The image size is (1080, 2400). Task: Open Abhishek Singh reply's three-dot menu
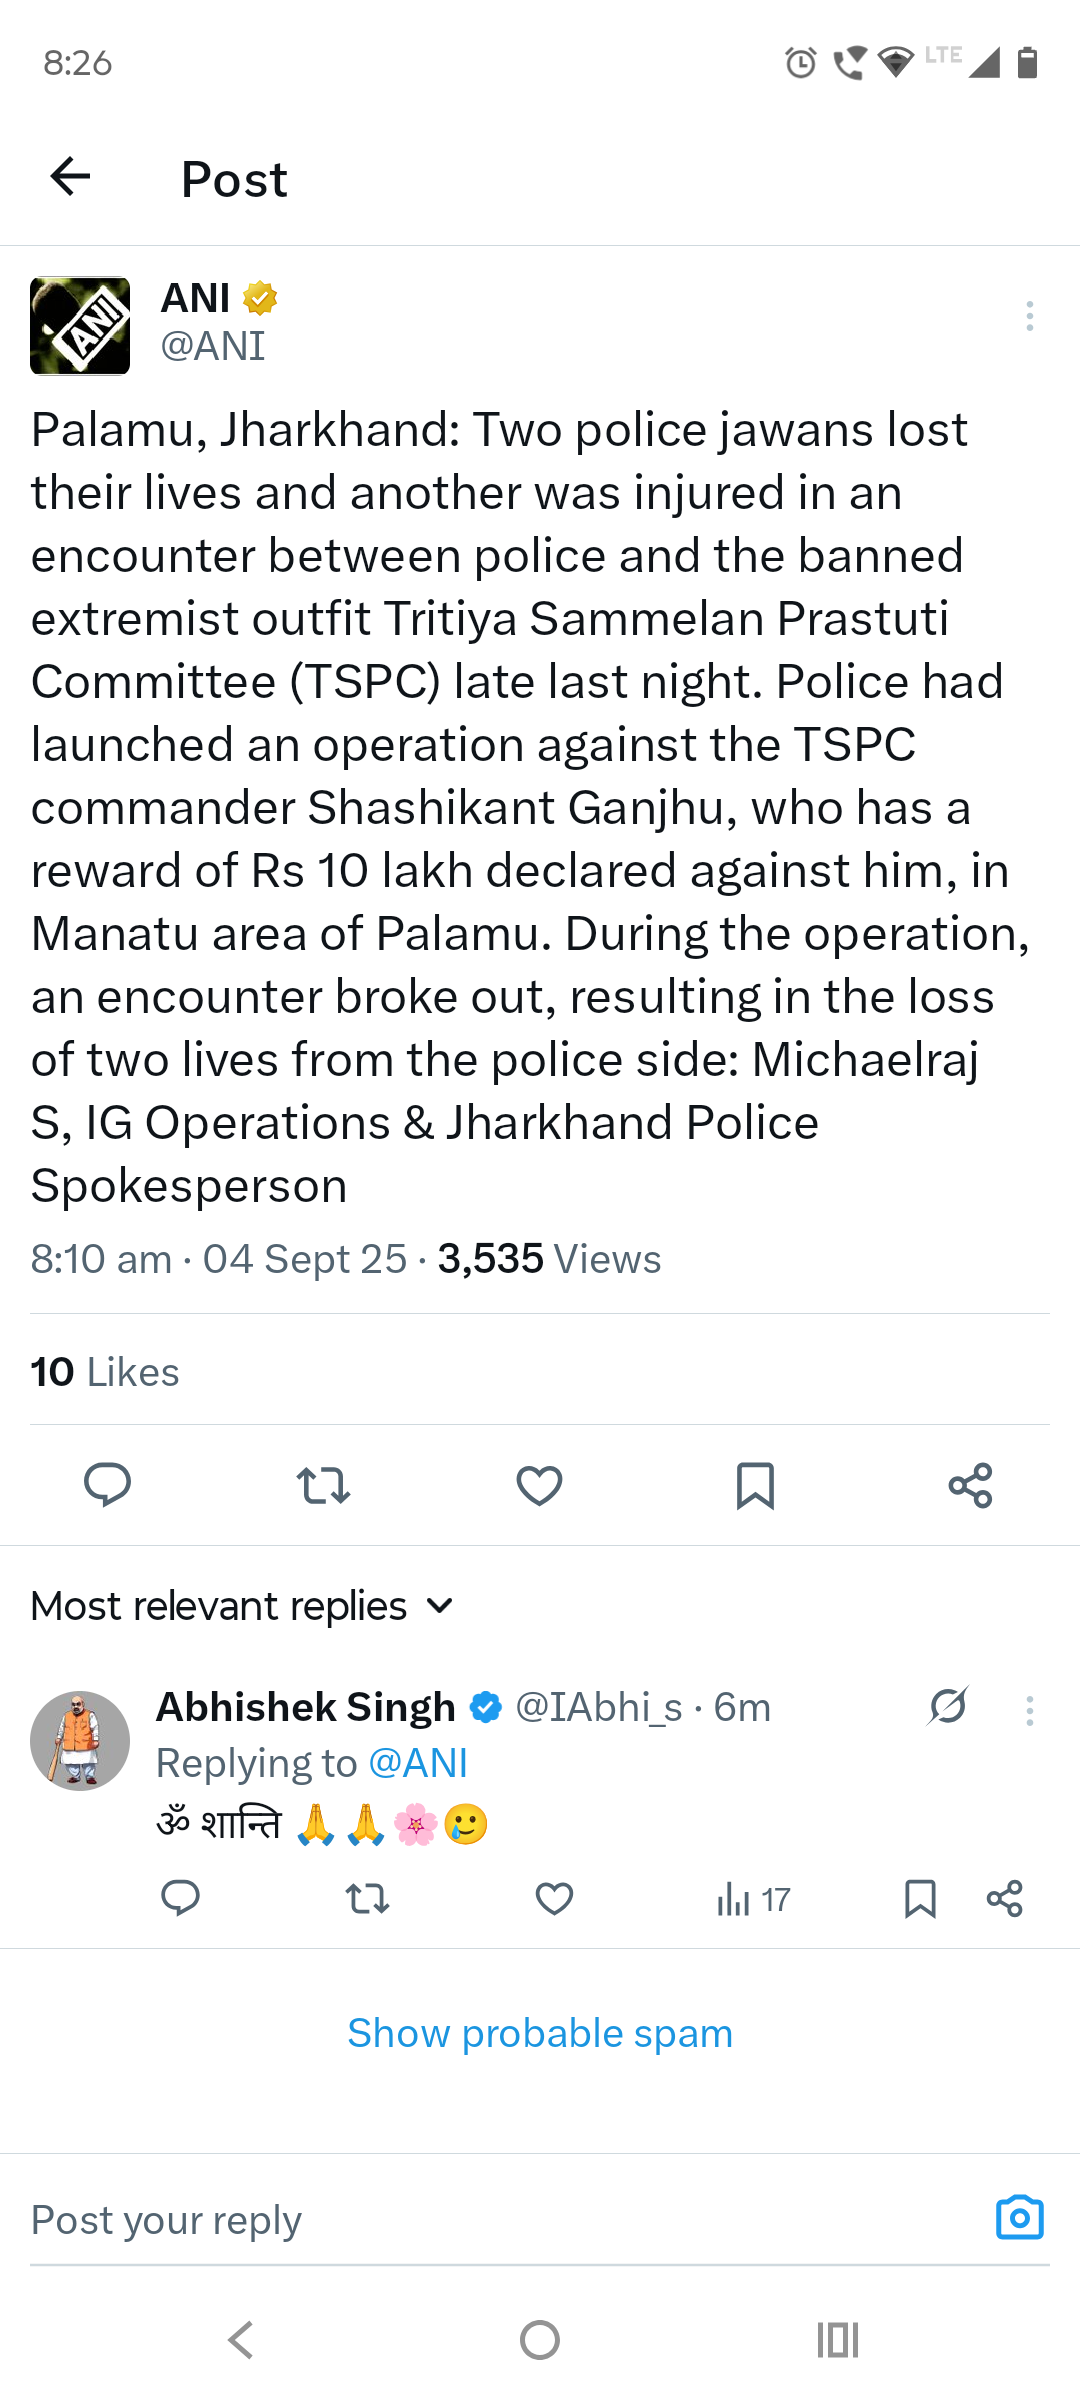coord(1029,1710)
